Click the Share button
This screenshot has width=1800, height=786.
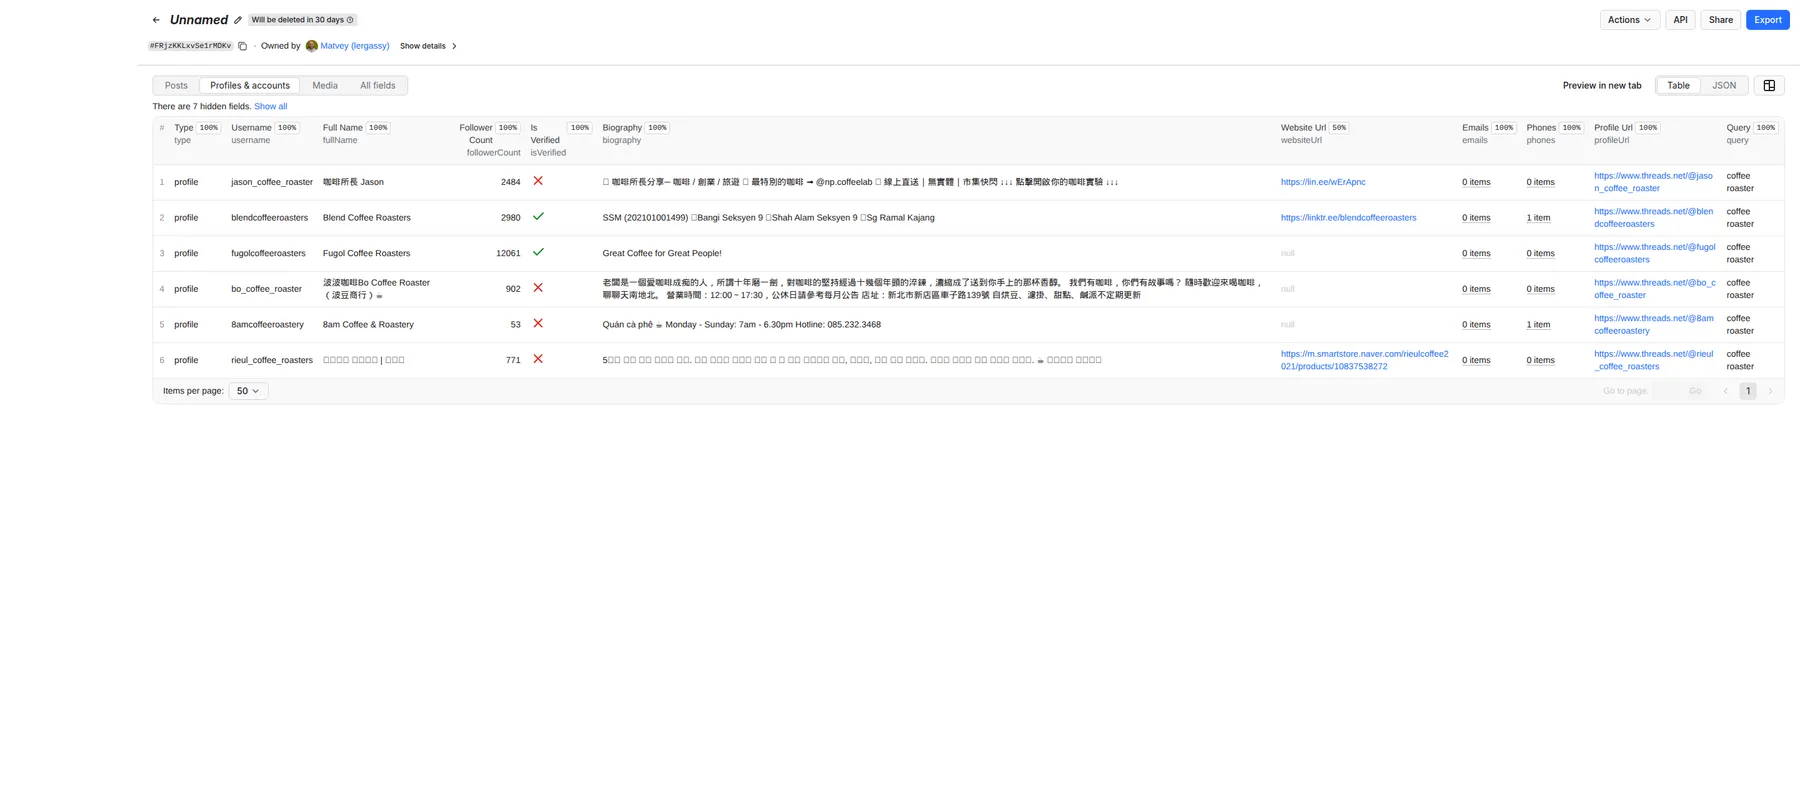(x=1721, y=20)
